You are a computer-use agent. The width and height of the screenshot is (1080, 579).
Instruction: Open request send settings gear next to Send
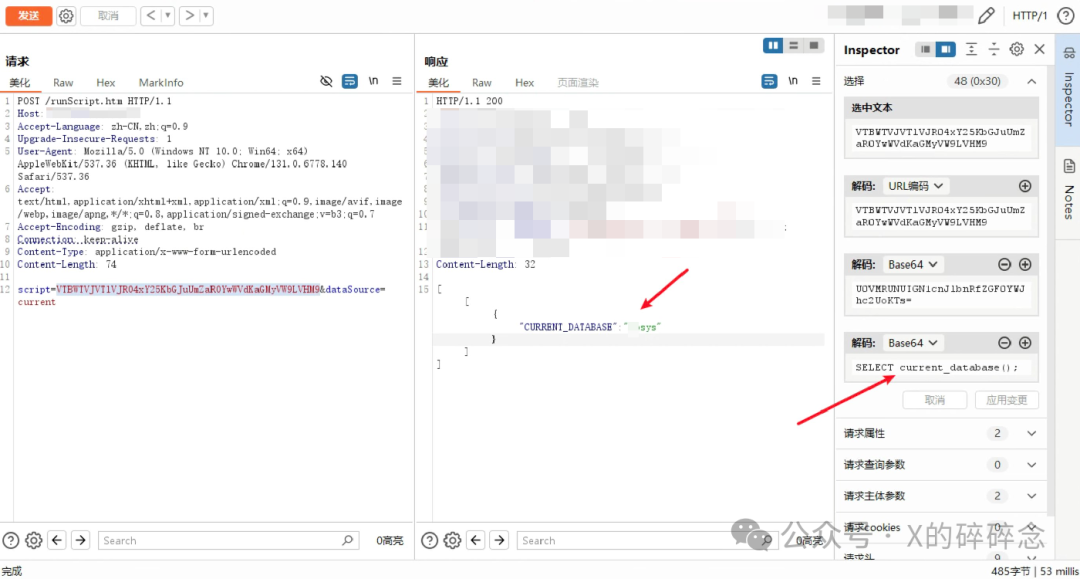tap(66, 15)
